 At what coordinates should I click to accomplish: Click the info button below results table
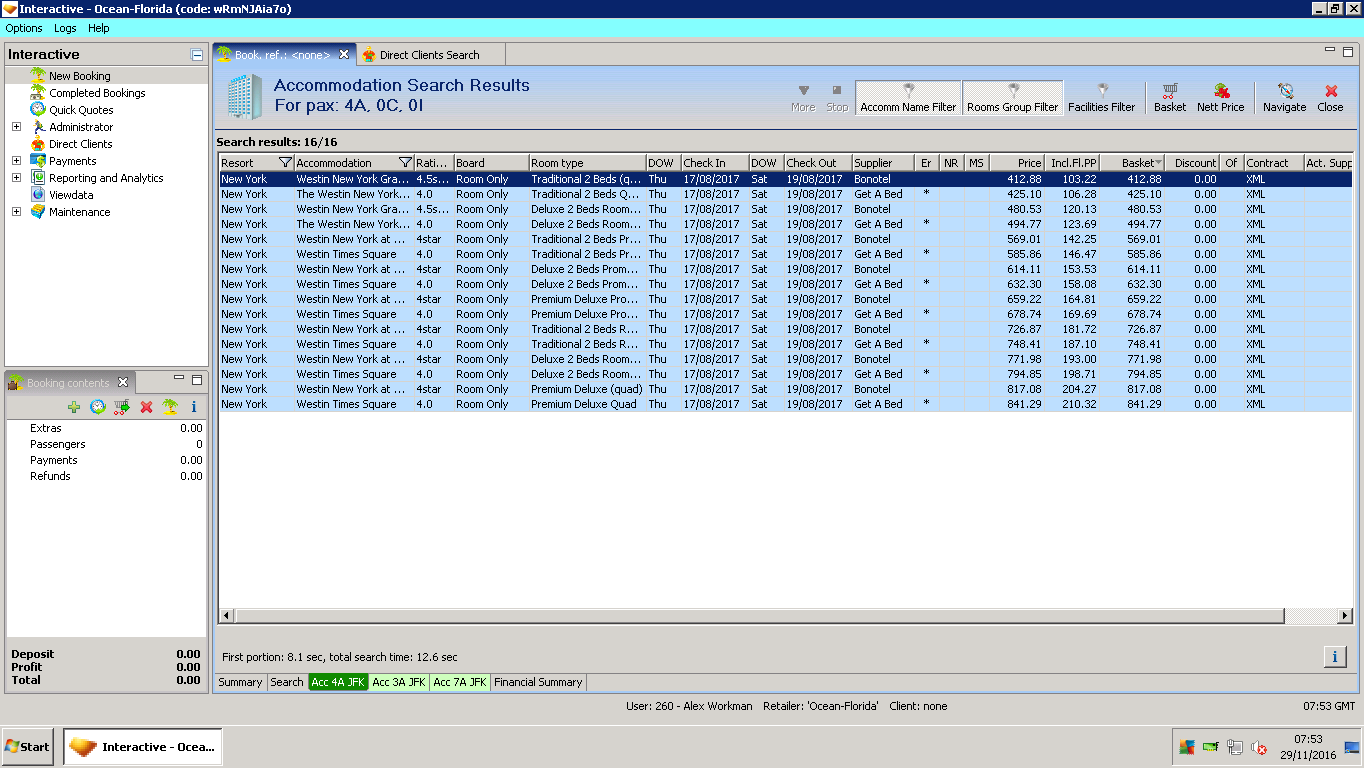[x=1334, y=656]
